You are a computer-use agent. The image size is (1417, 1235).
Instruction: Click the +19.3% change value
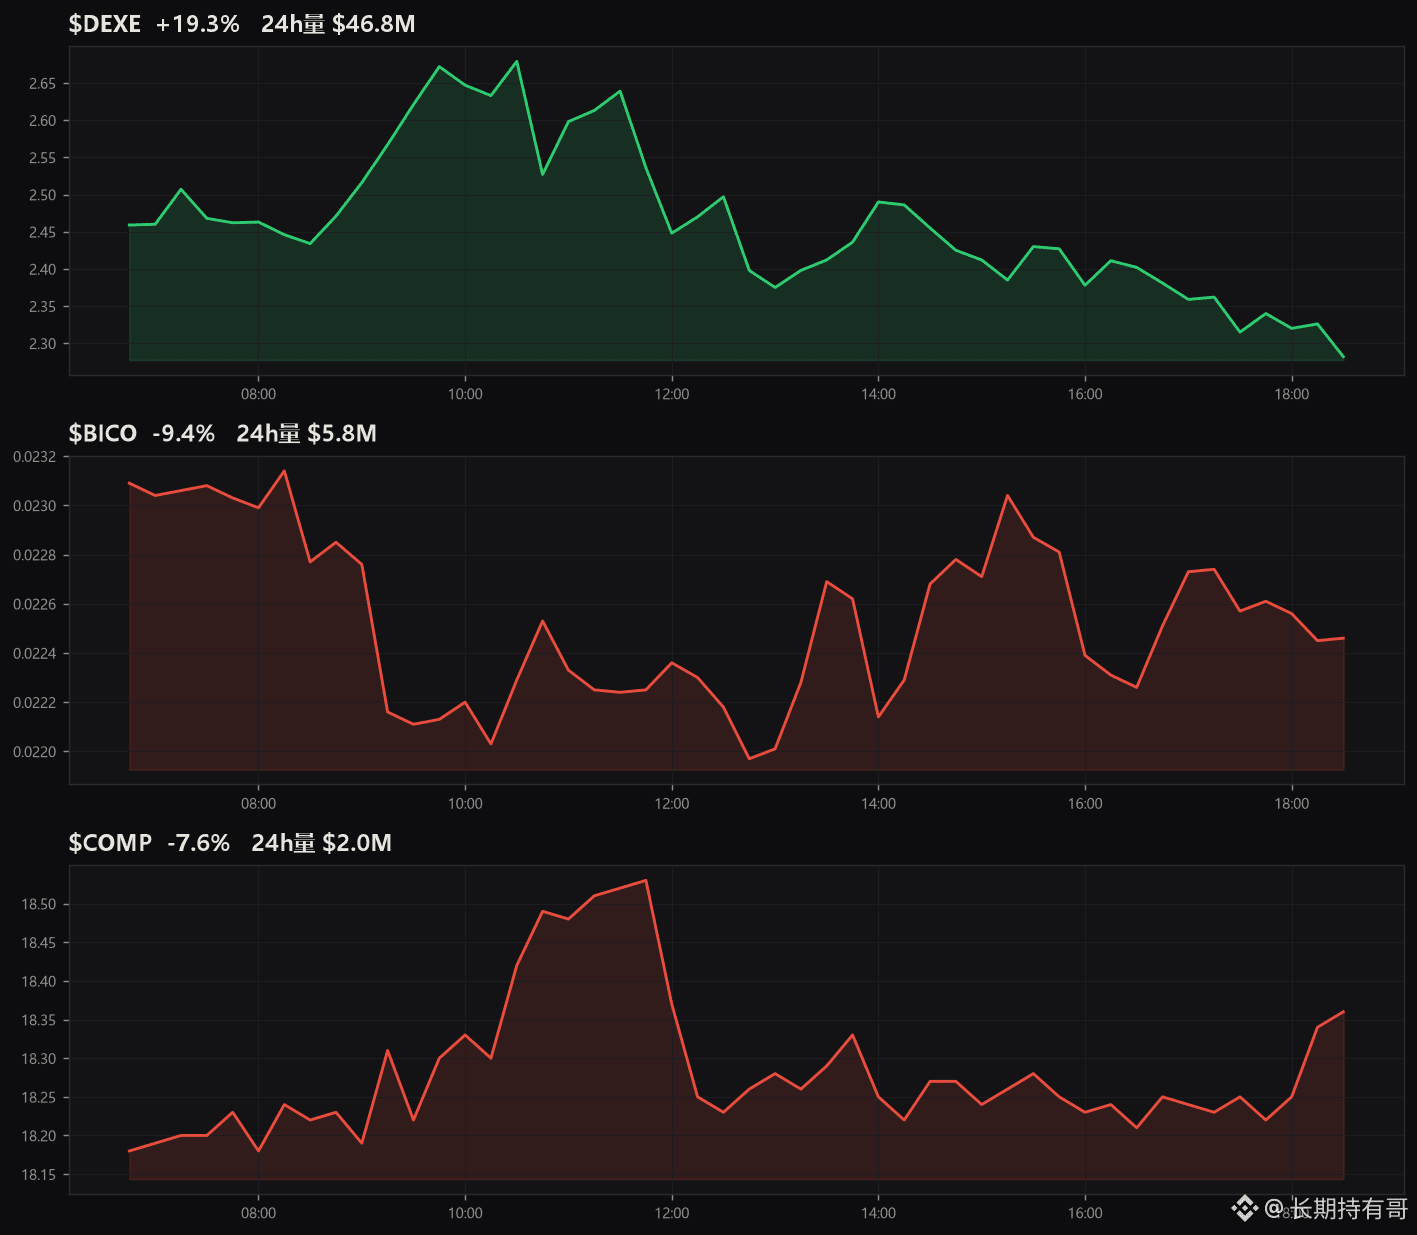point(198,24)
